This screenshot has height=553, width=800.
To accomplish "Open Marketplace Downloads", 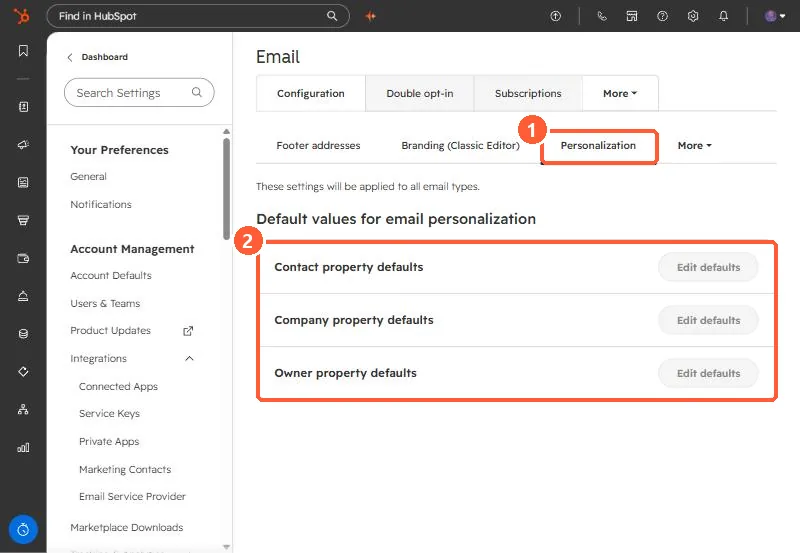I will 127,527.
